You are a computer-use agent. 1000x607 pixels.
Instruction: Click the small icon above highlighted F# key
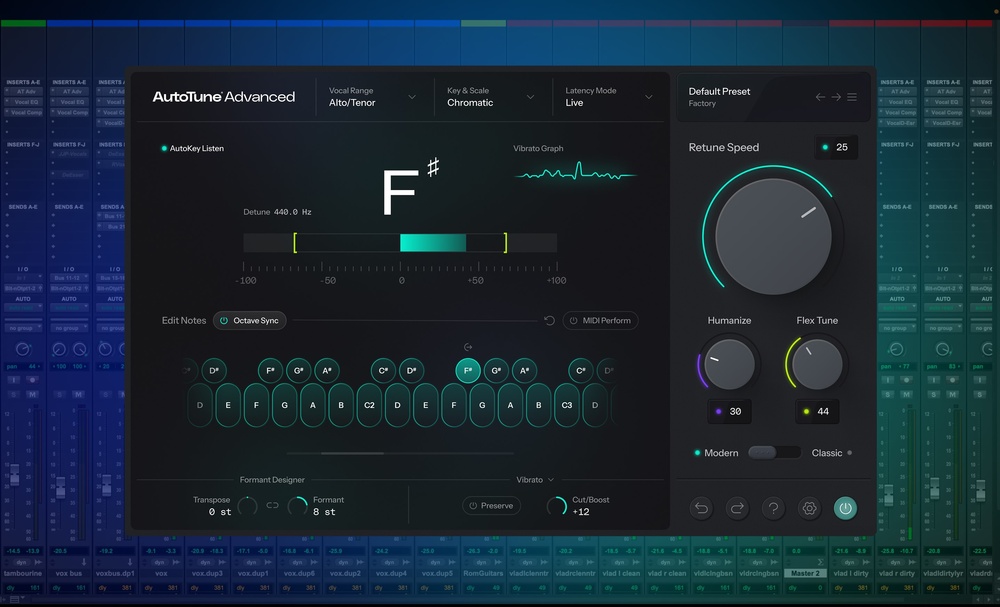pyautogui.click(x=467, y=347)
